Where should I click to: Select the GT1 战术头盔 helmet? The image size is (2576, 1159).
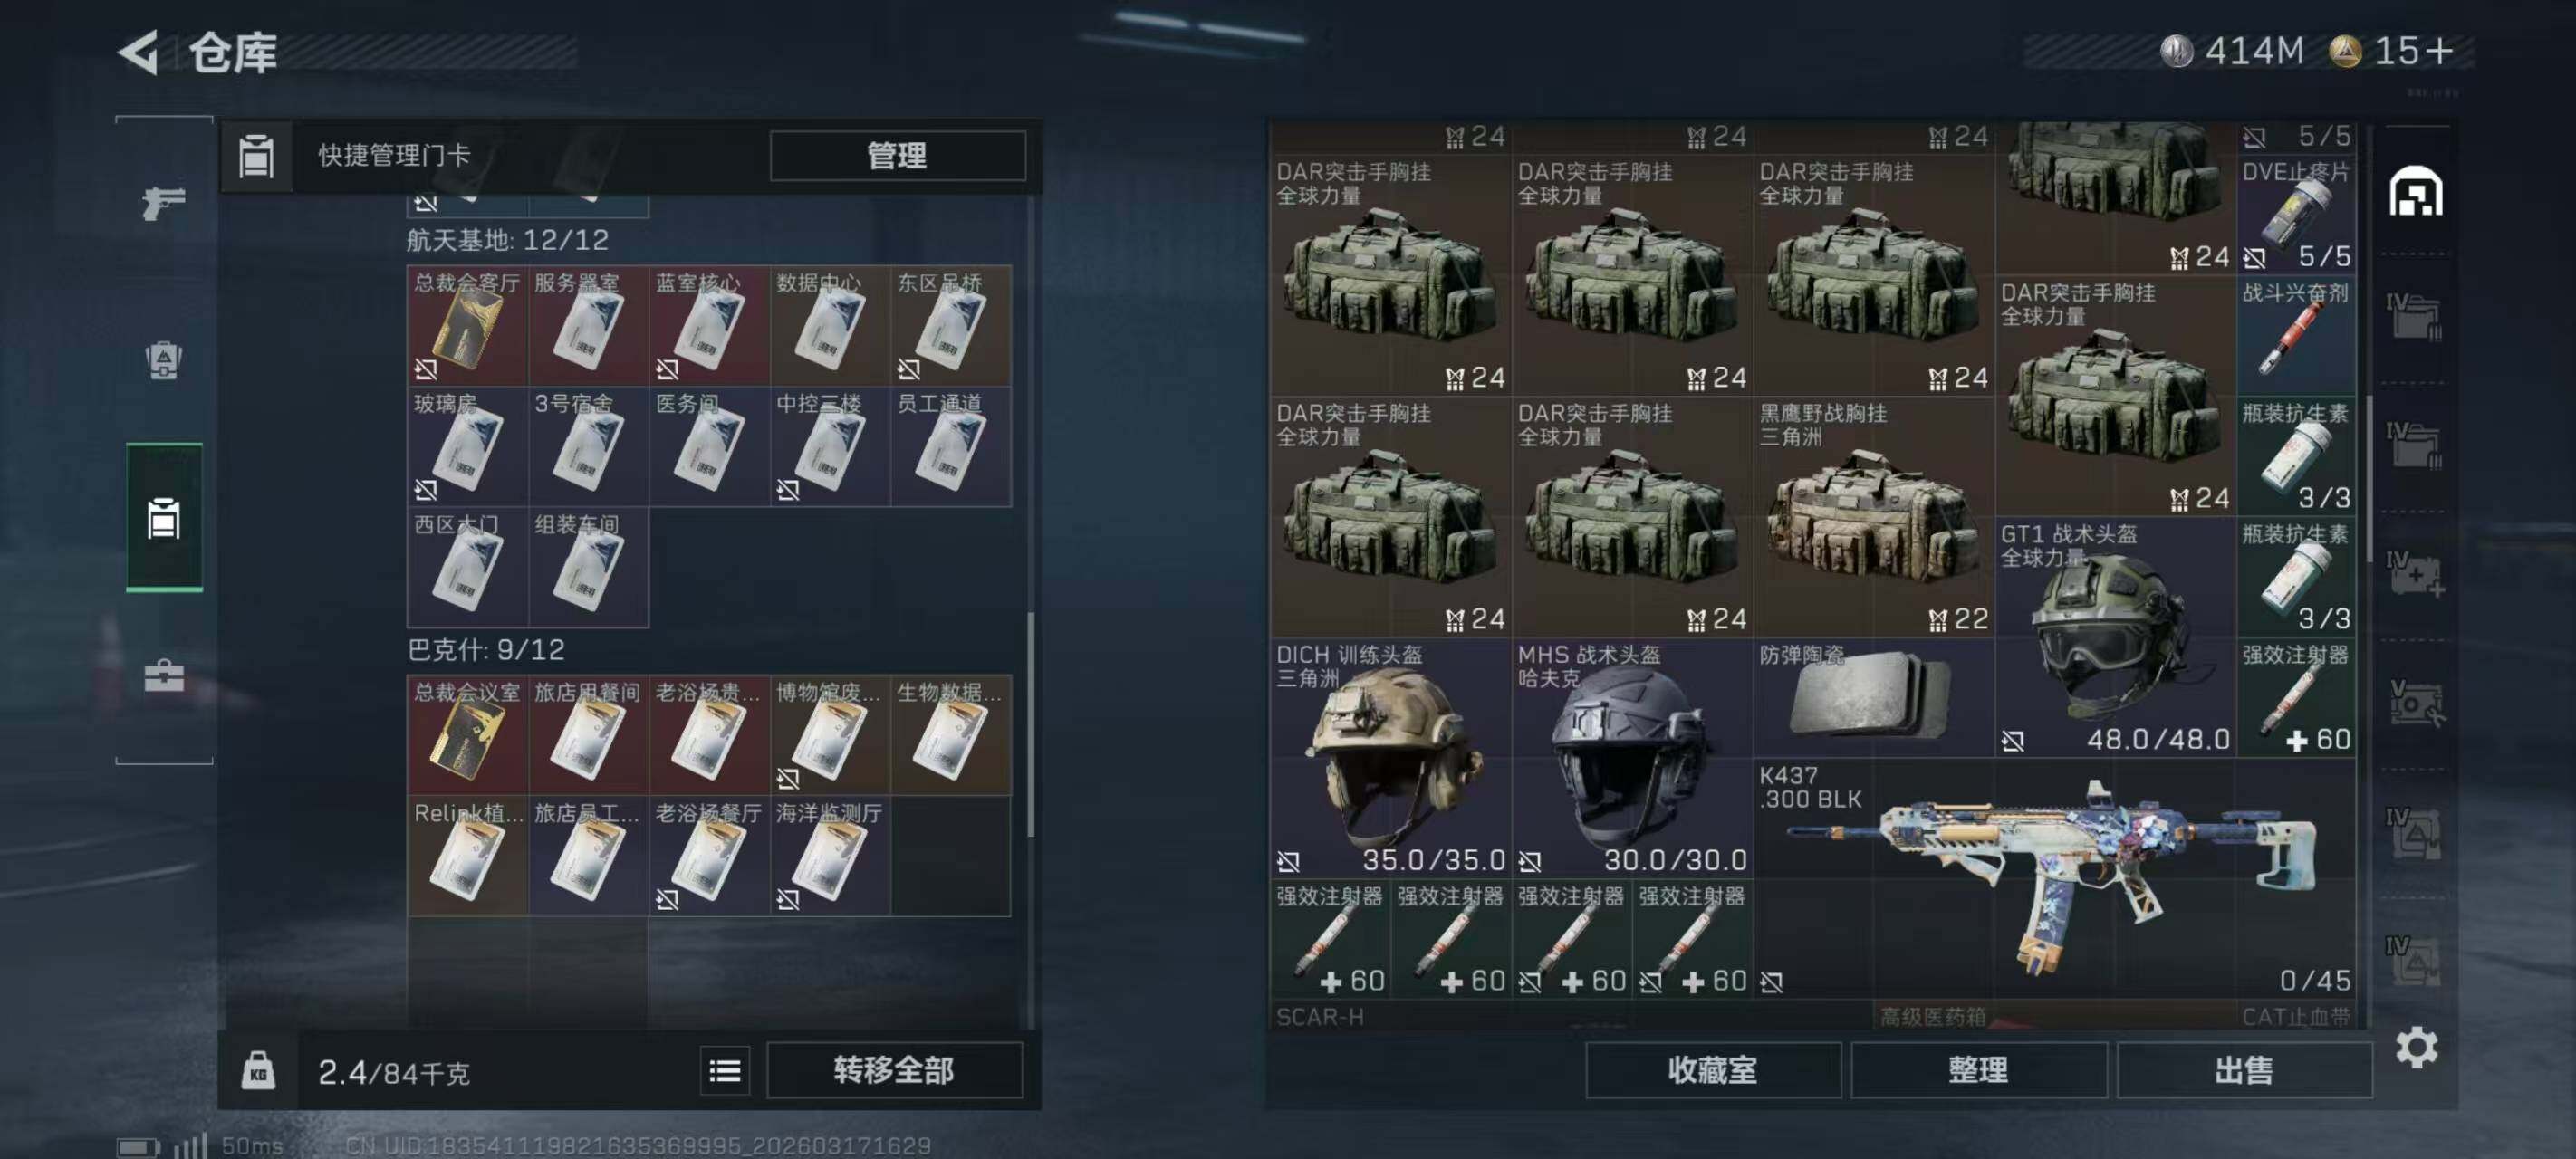[2115, 637]
